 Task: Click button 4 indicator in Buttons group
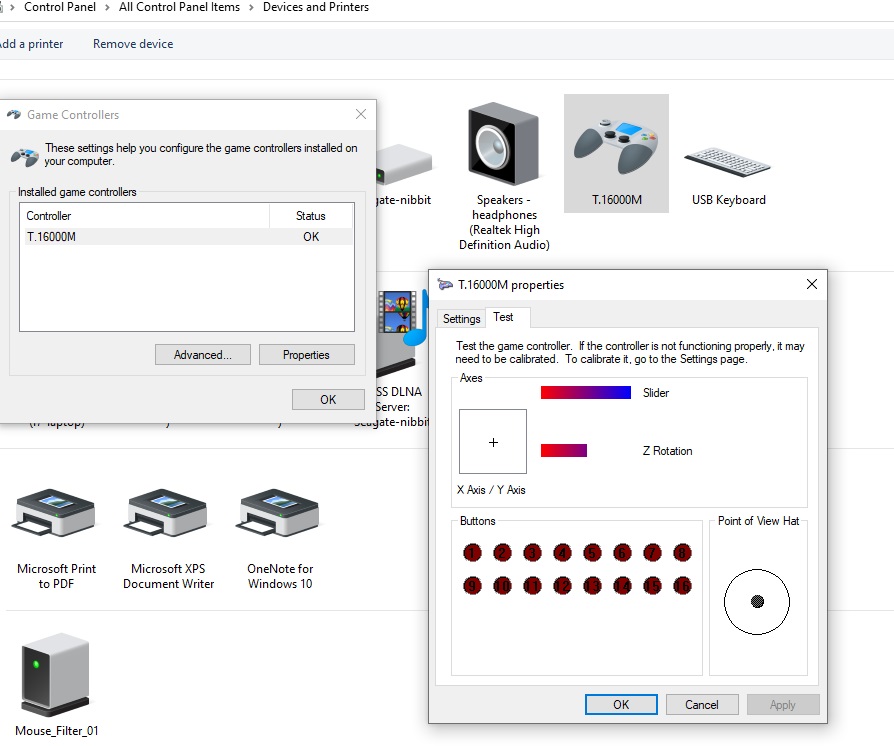click(562, 553)
